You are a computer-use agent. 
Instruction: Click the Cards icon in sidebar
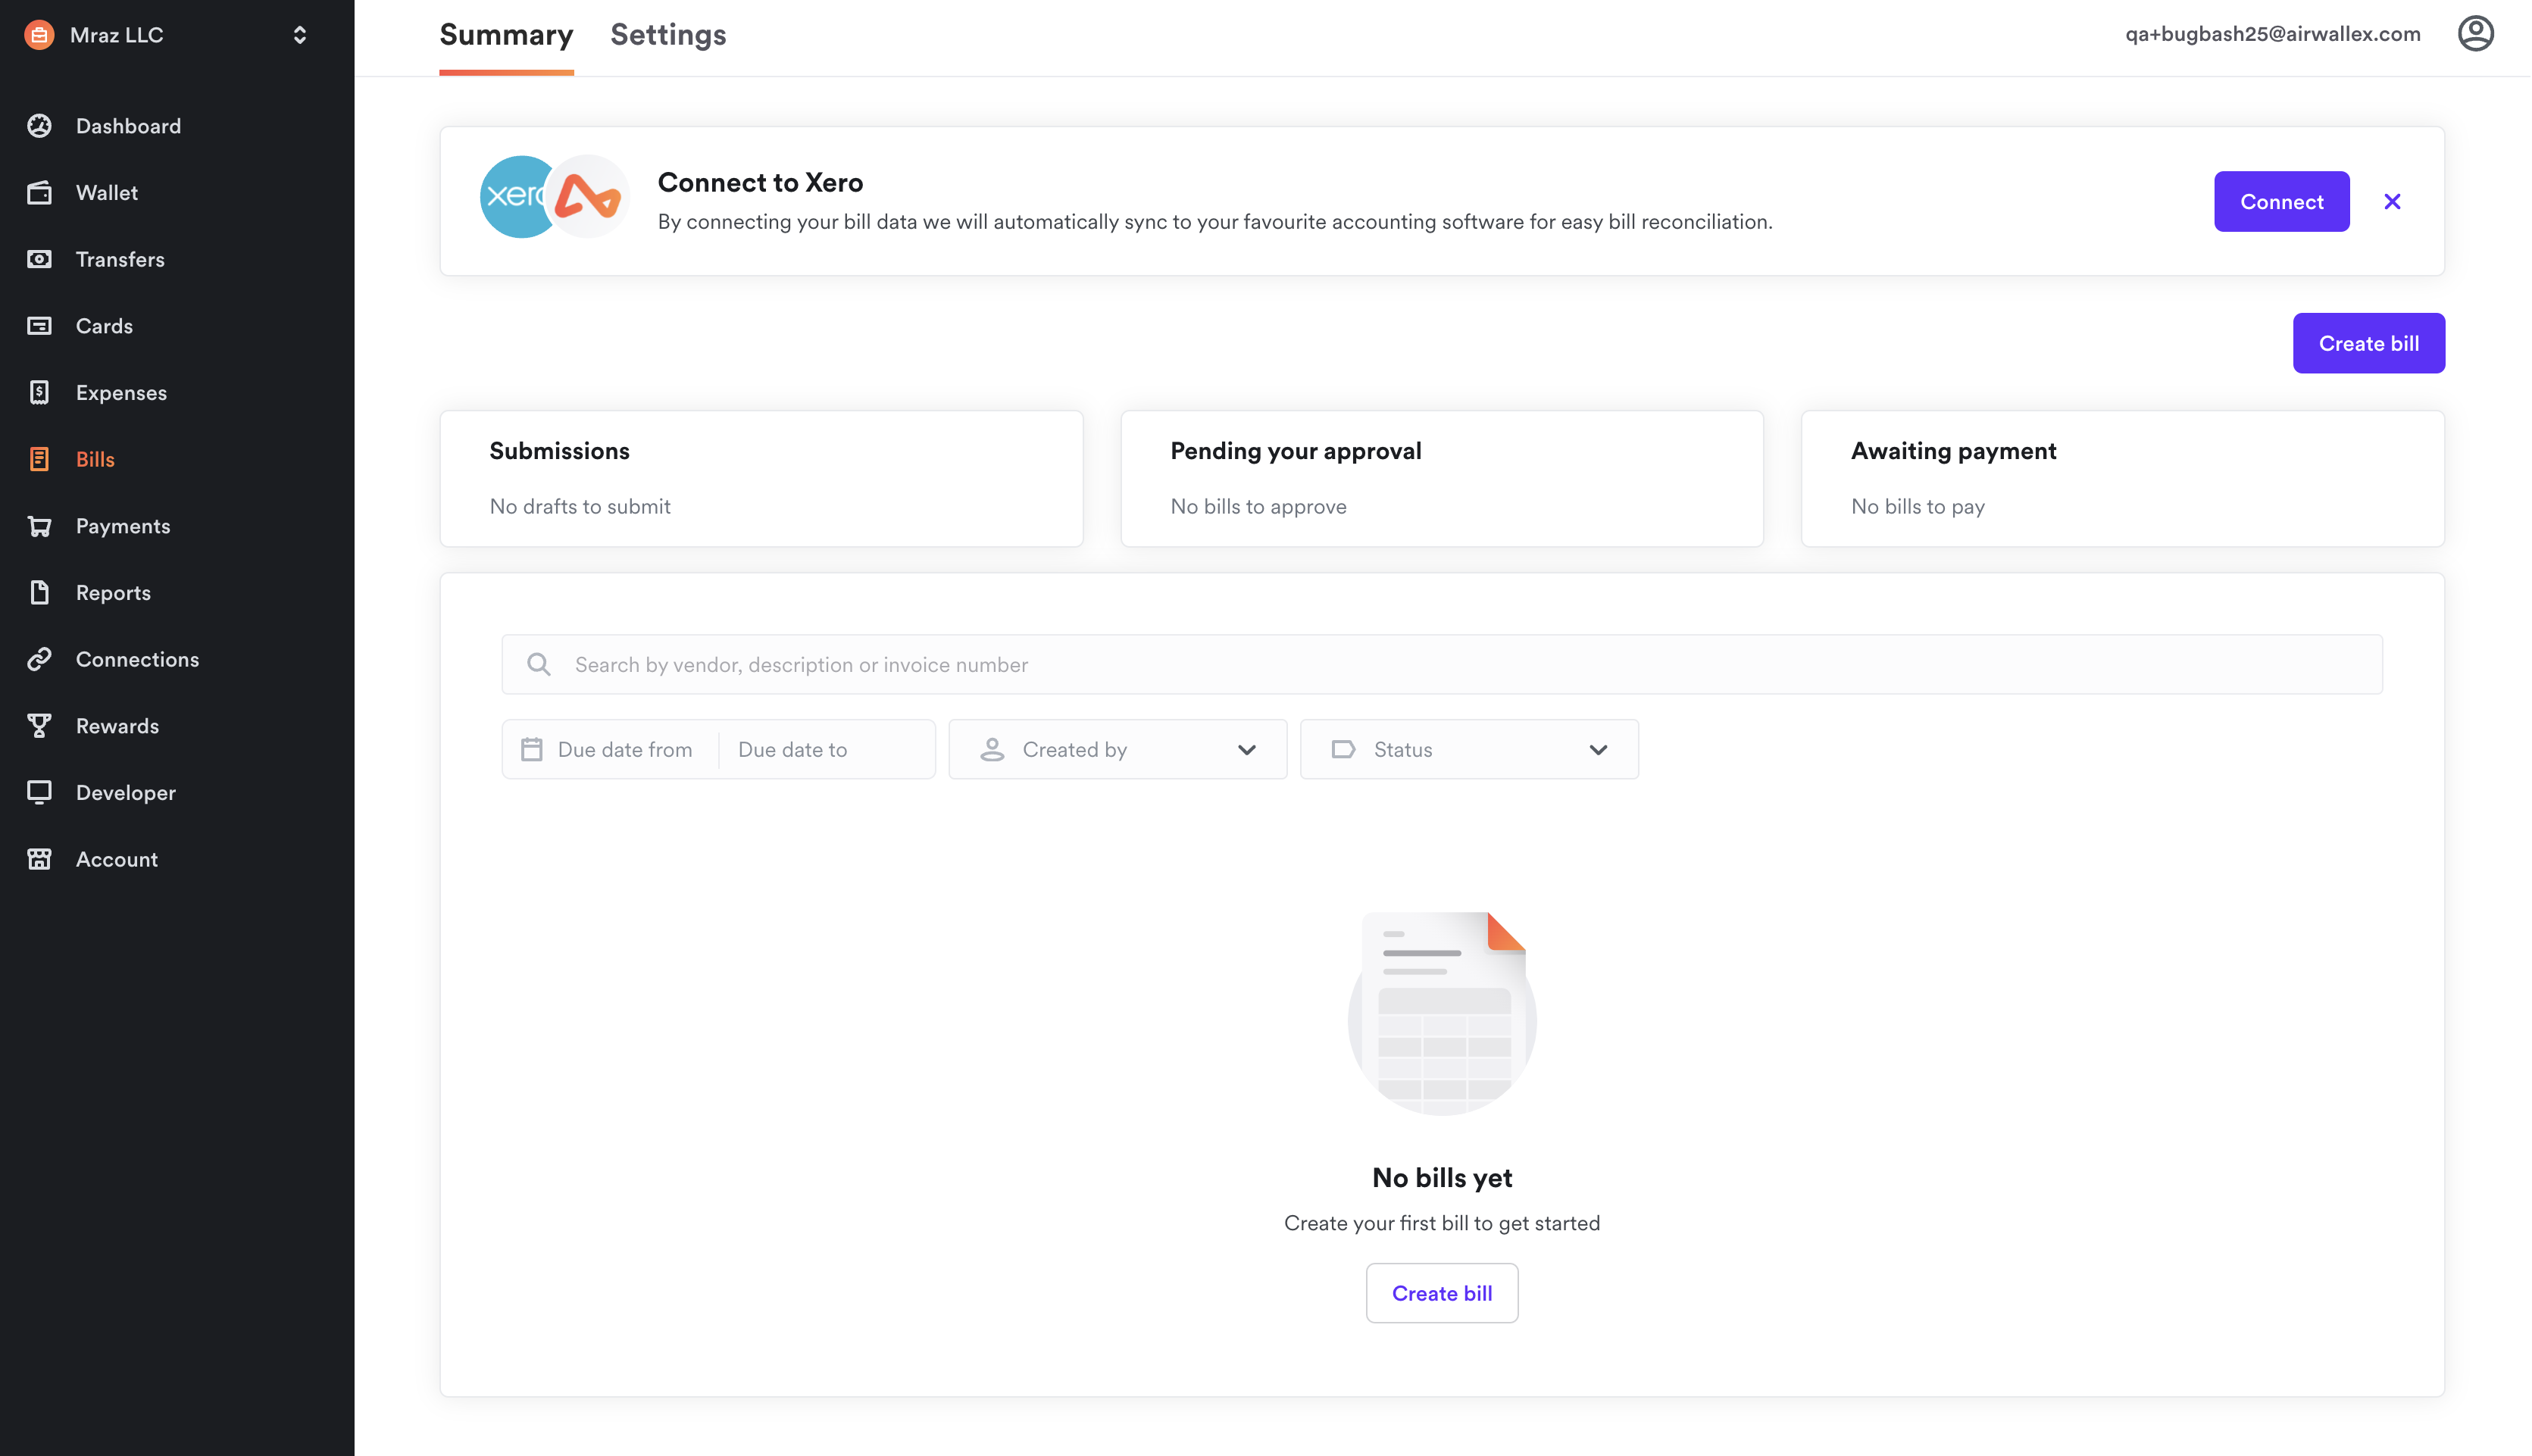pyautogui.click(x=39, y=326)
